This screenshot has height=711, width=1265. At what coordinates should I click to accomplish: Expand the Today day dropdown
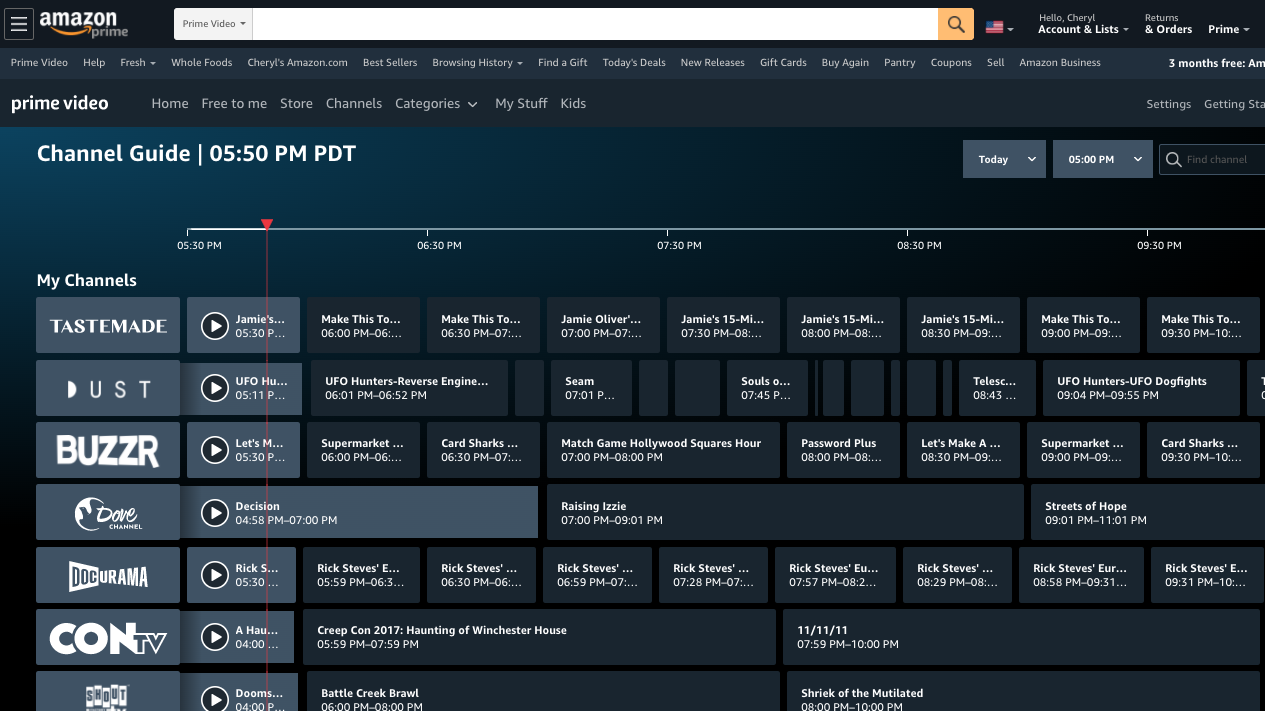pos(1004,159)
